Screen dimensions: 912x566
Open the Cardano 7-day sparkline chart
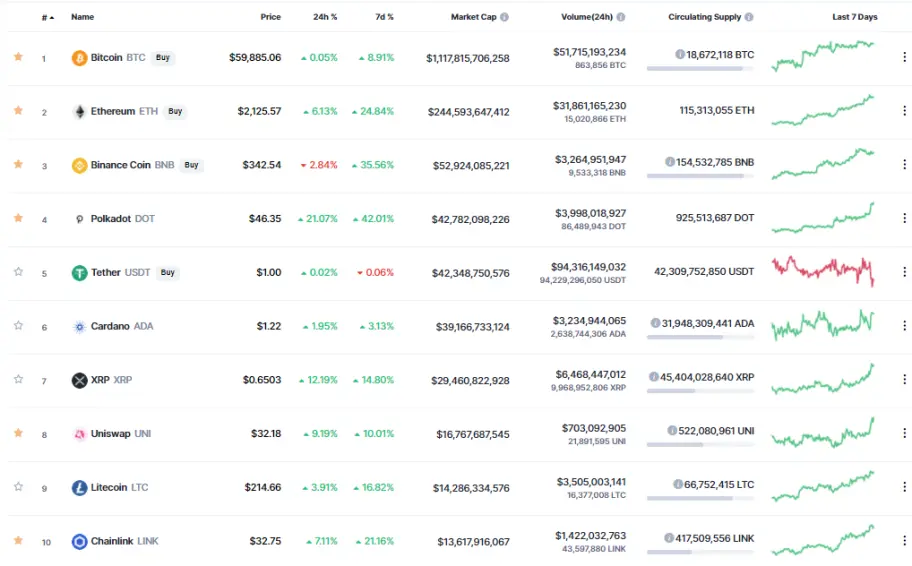click(x=823, y=325)
